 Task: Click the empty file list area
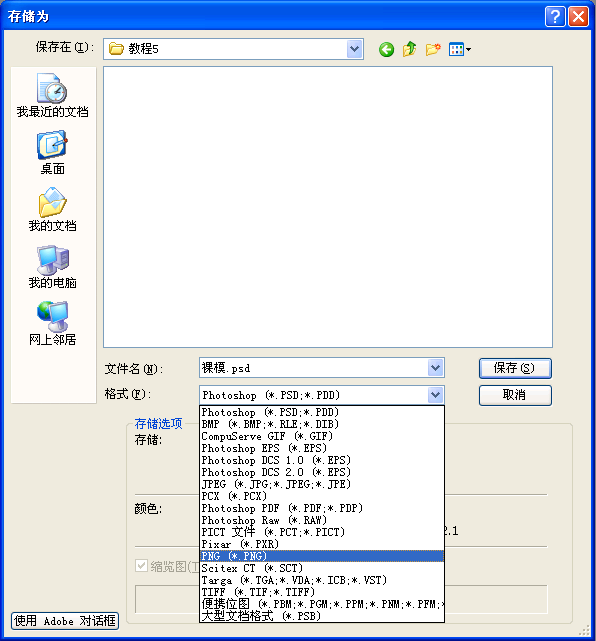coord(328,207)
